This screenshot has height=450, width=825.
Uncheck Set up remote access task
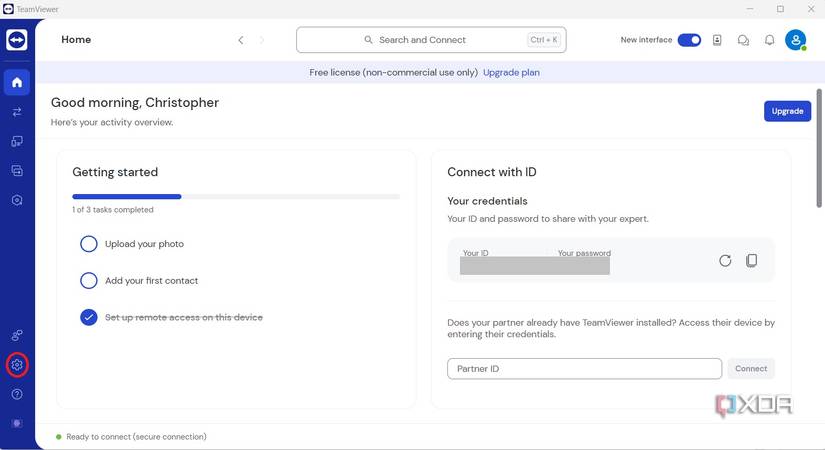pos(88,317)
